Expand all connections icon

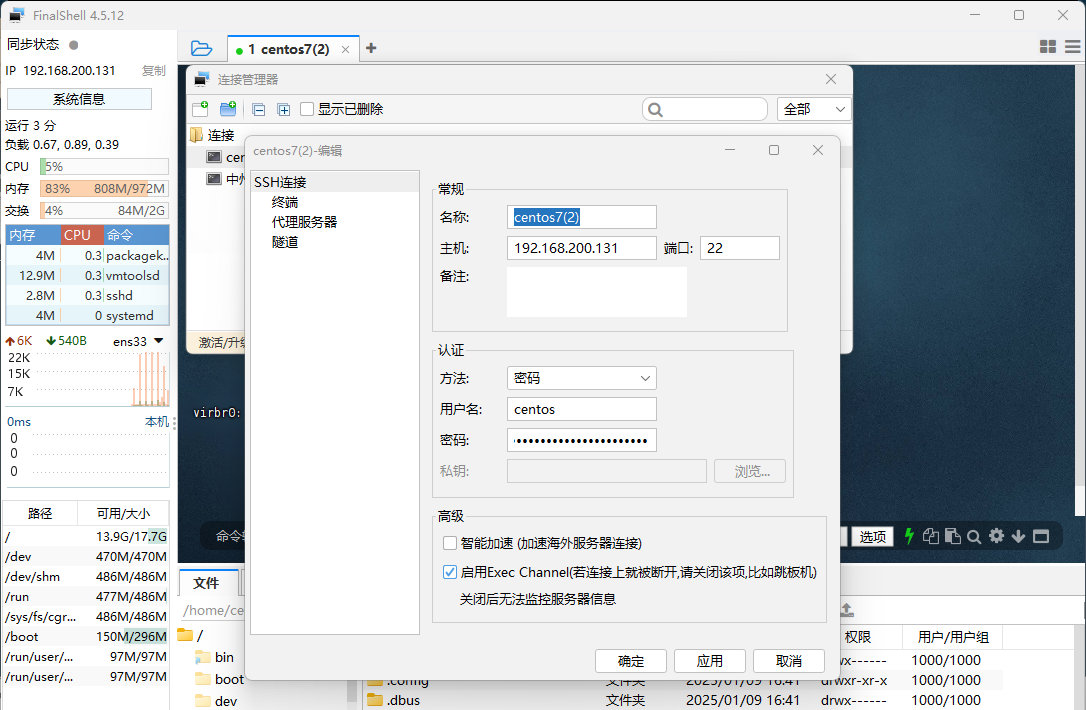[x=283, y=109]
